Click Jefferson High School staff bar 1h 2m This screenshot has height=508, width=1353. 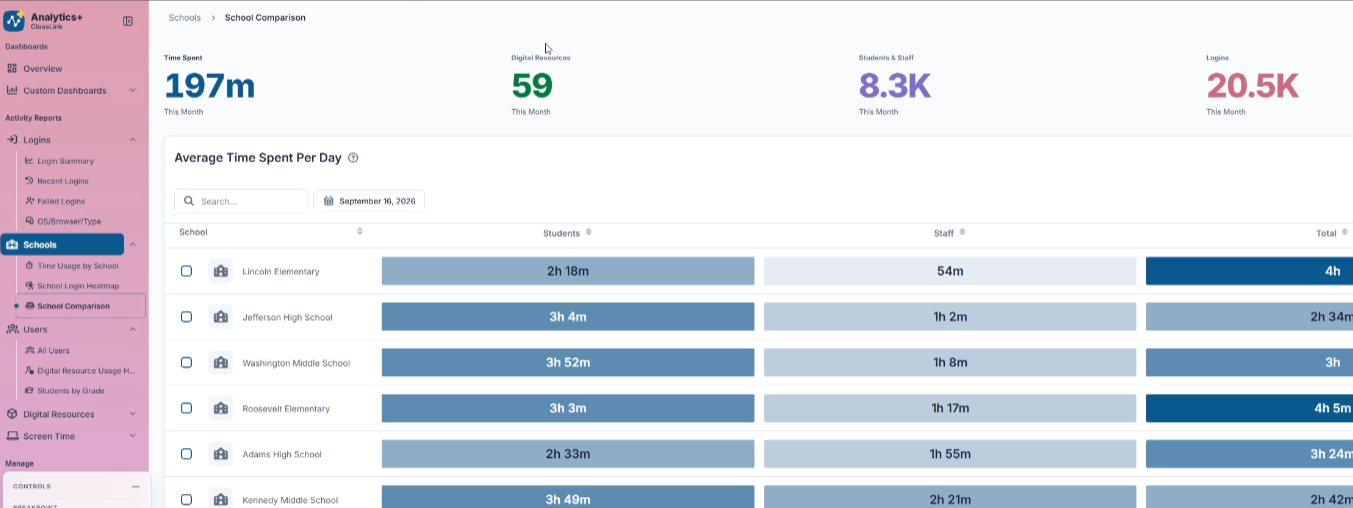coord(950,317)
